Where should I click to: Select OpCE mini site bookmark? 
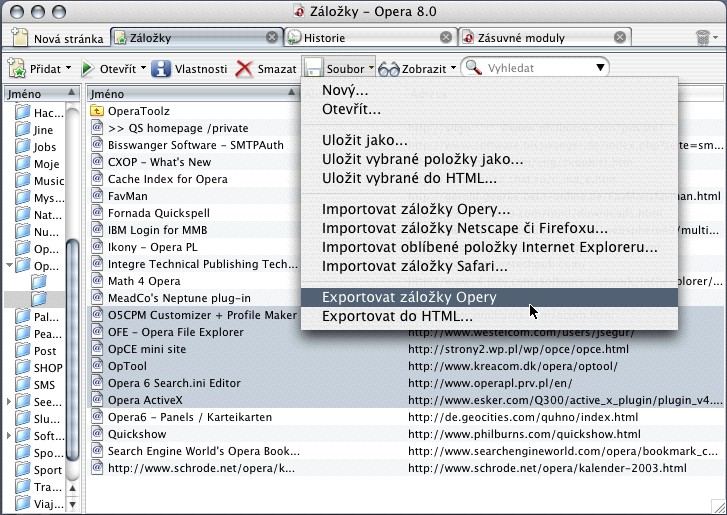click(407, 349)
